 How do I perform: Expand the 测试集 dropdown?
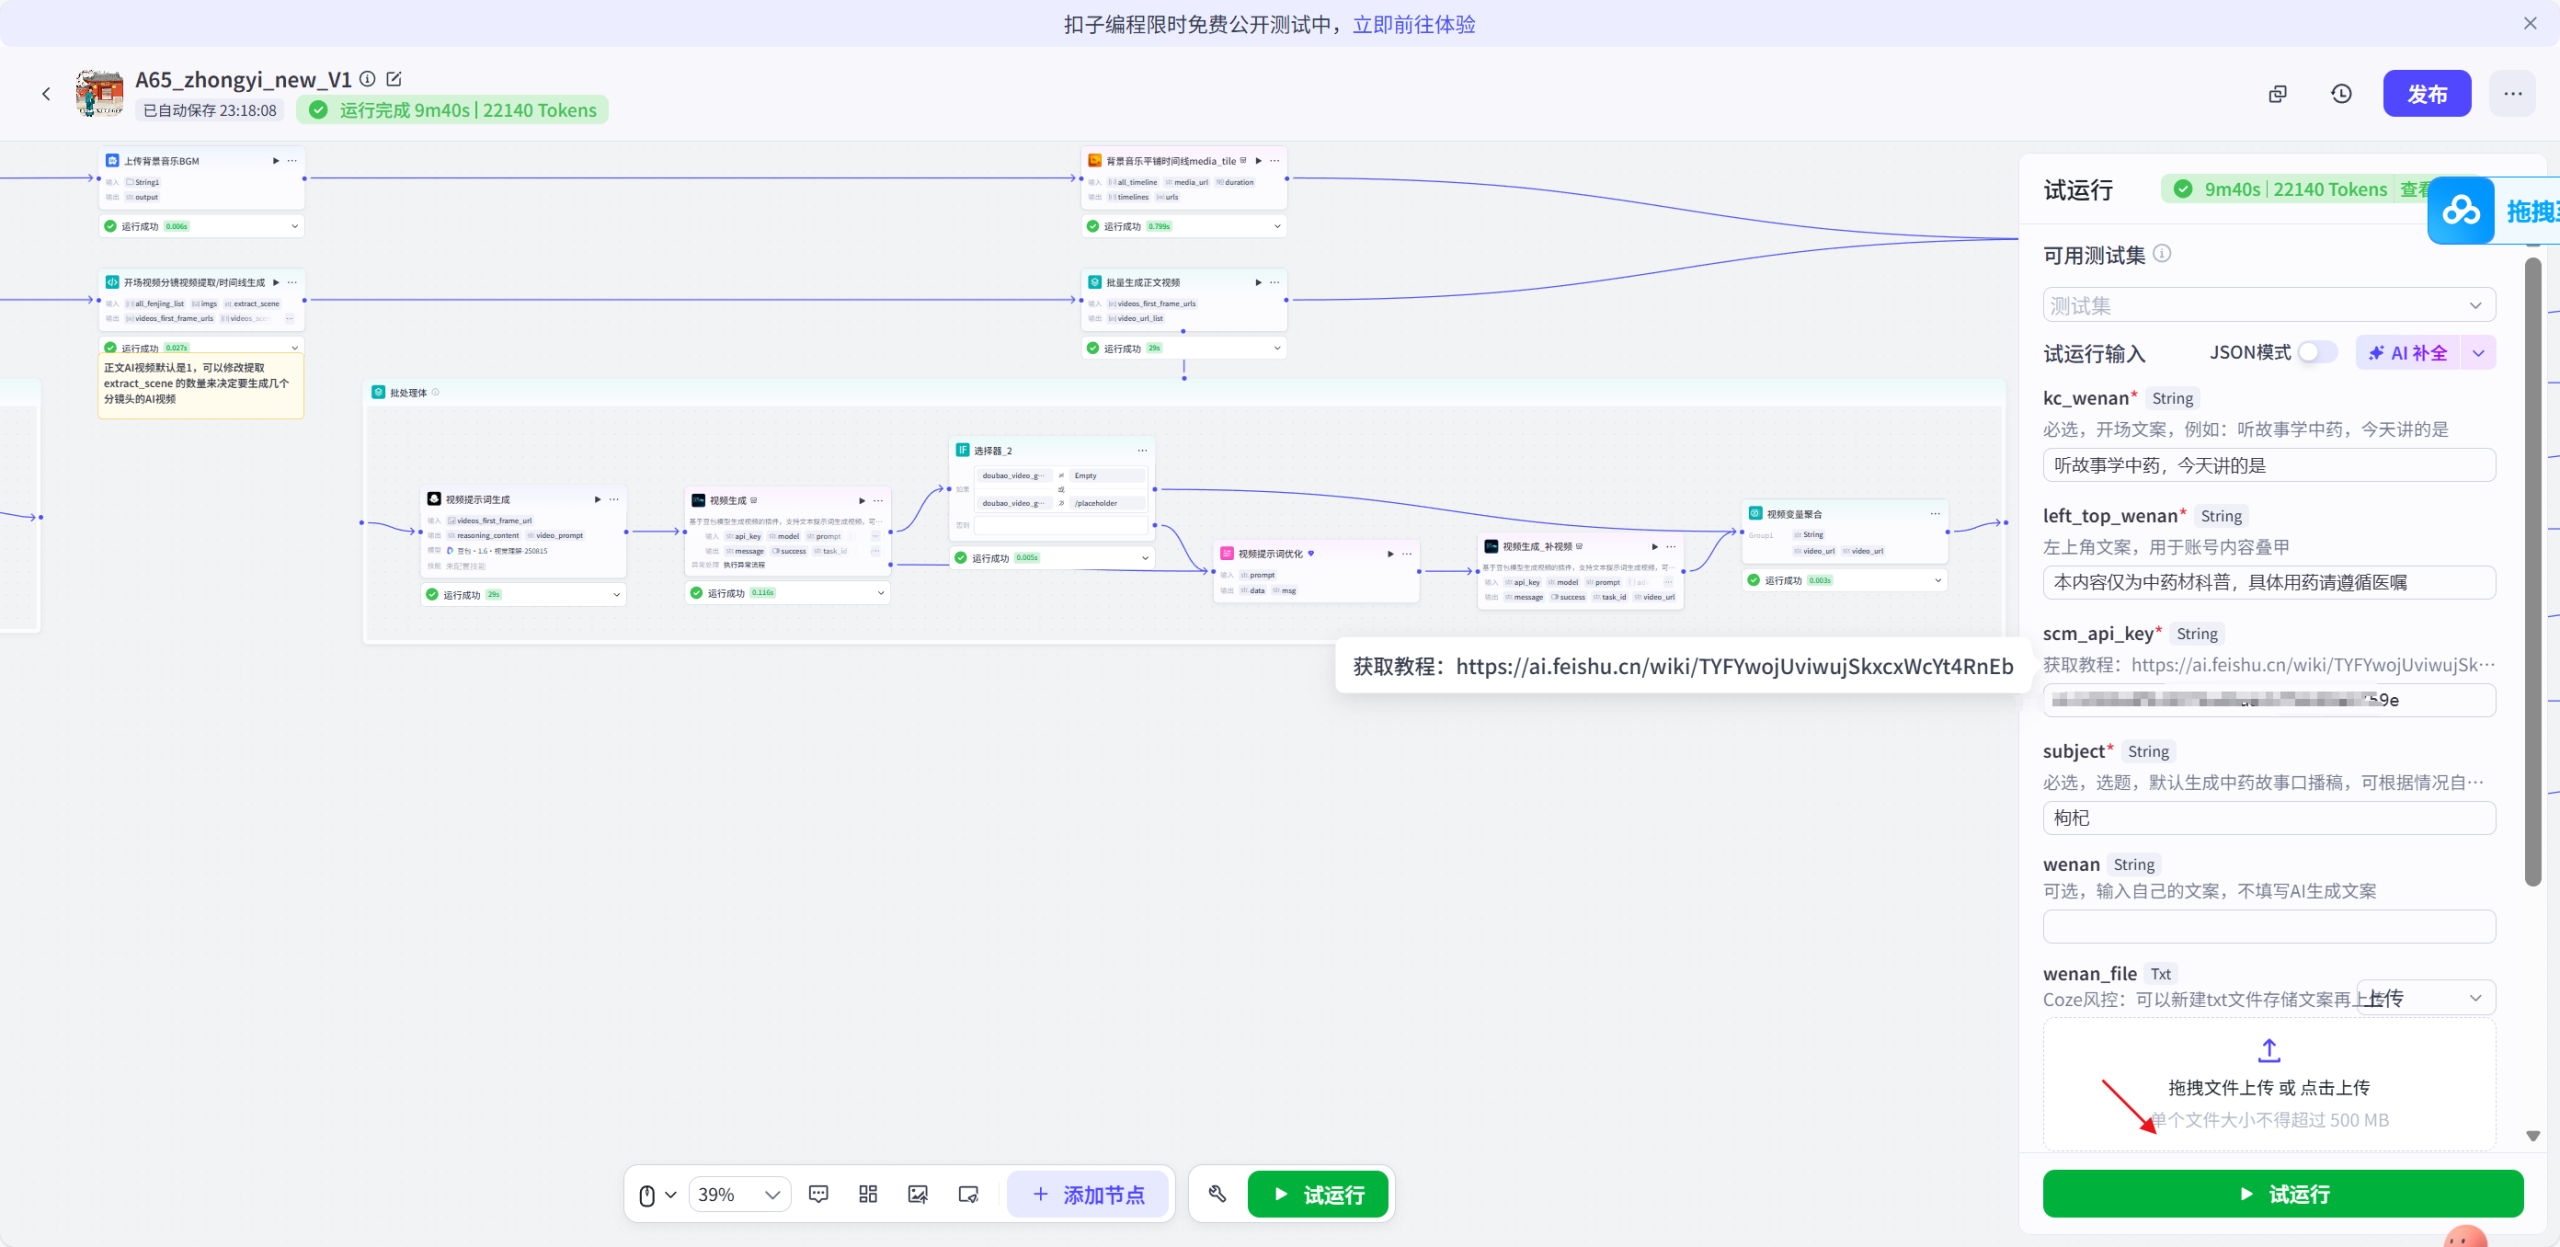click(2268, 306)
